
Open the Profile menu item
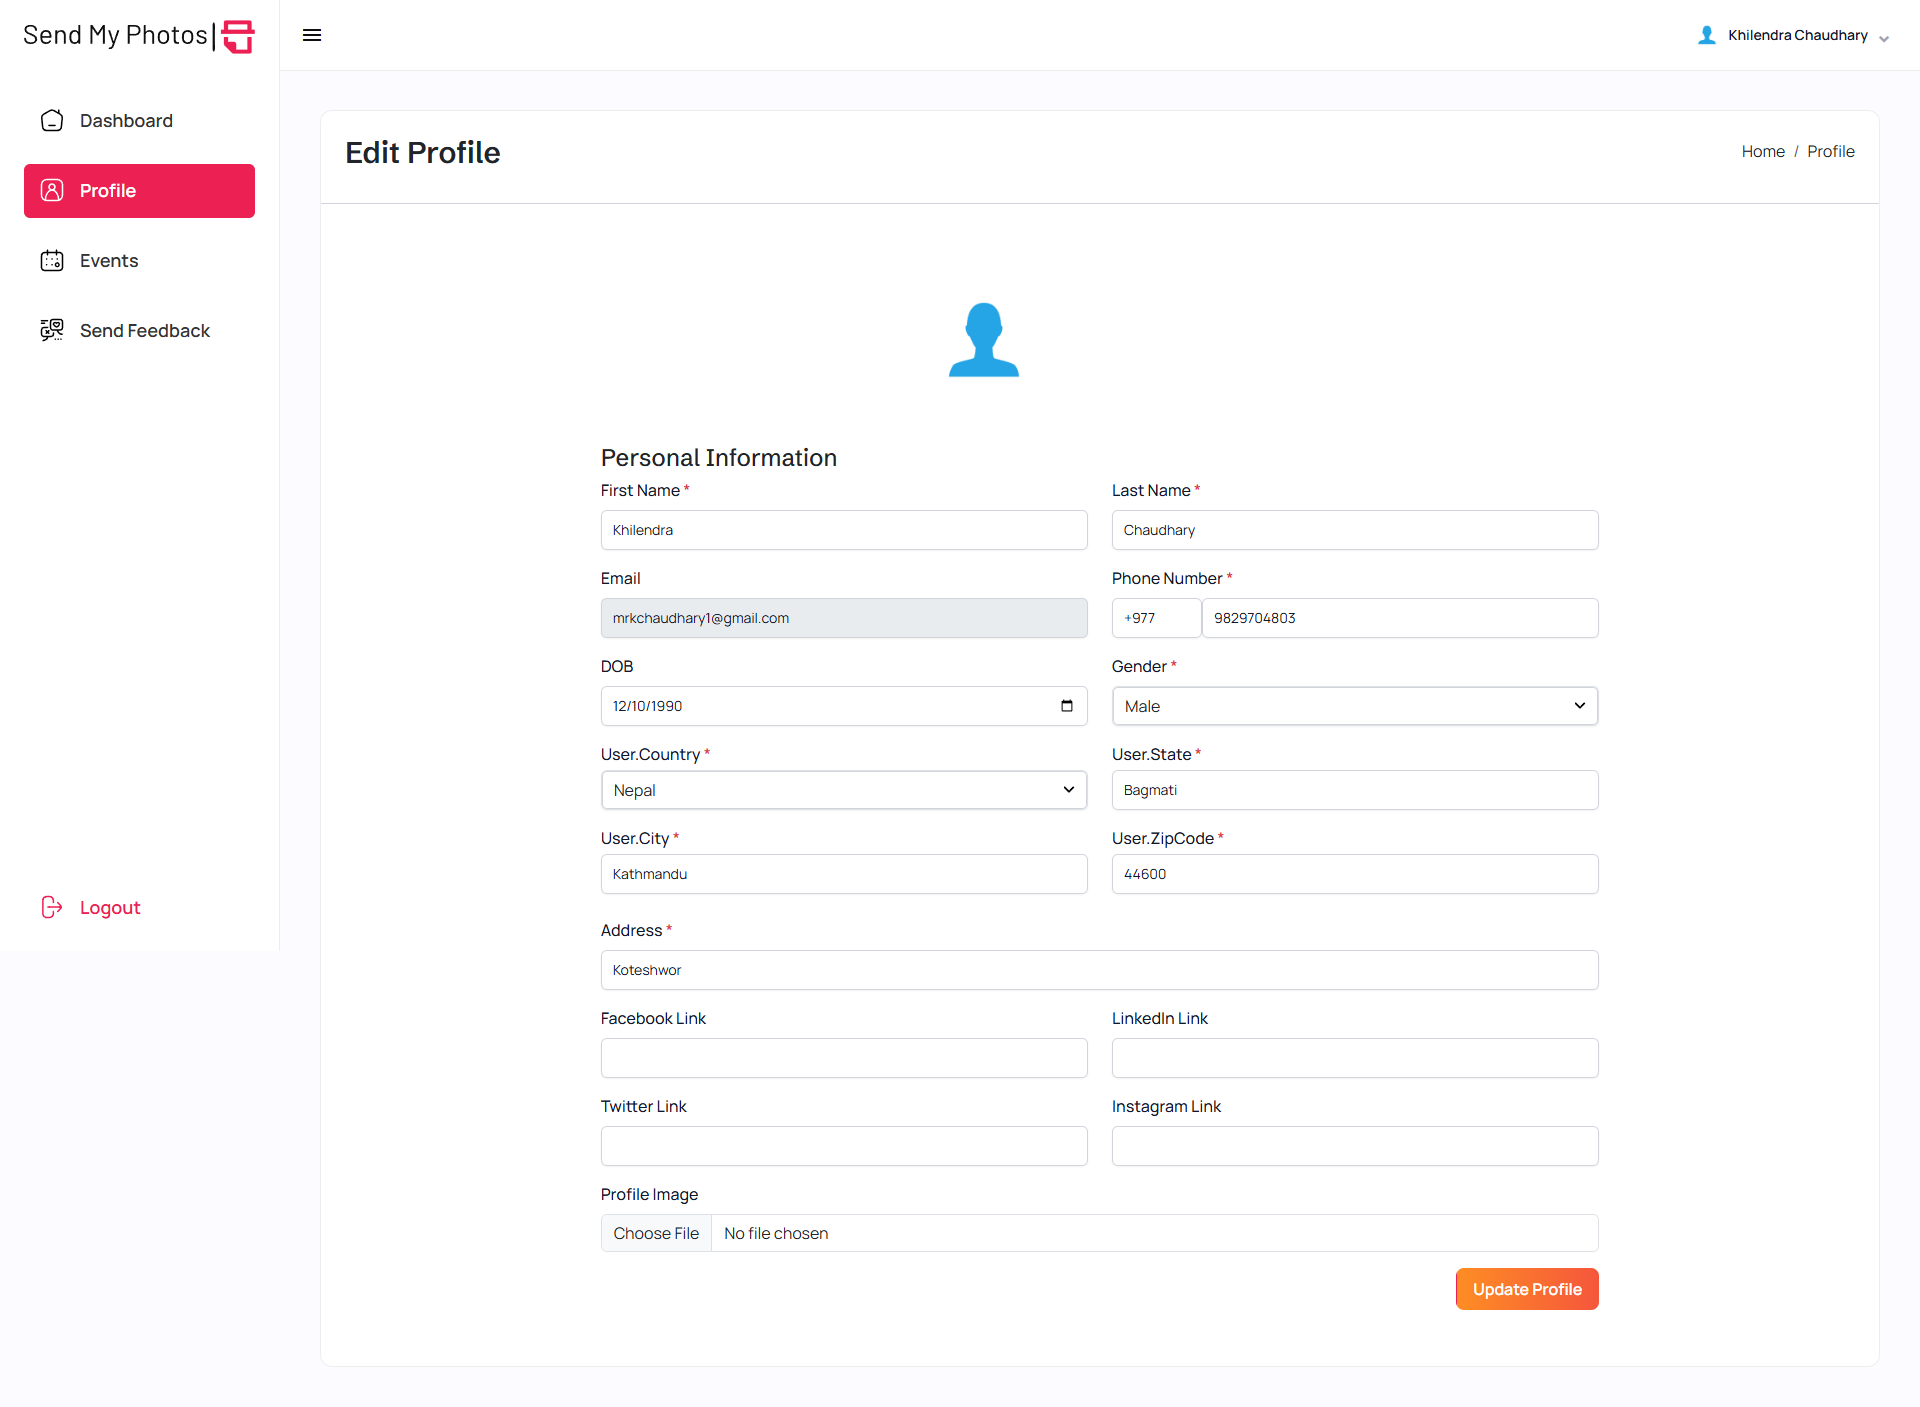(x=139, y=191)
